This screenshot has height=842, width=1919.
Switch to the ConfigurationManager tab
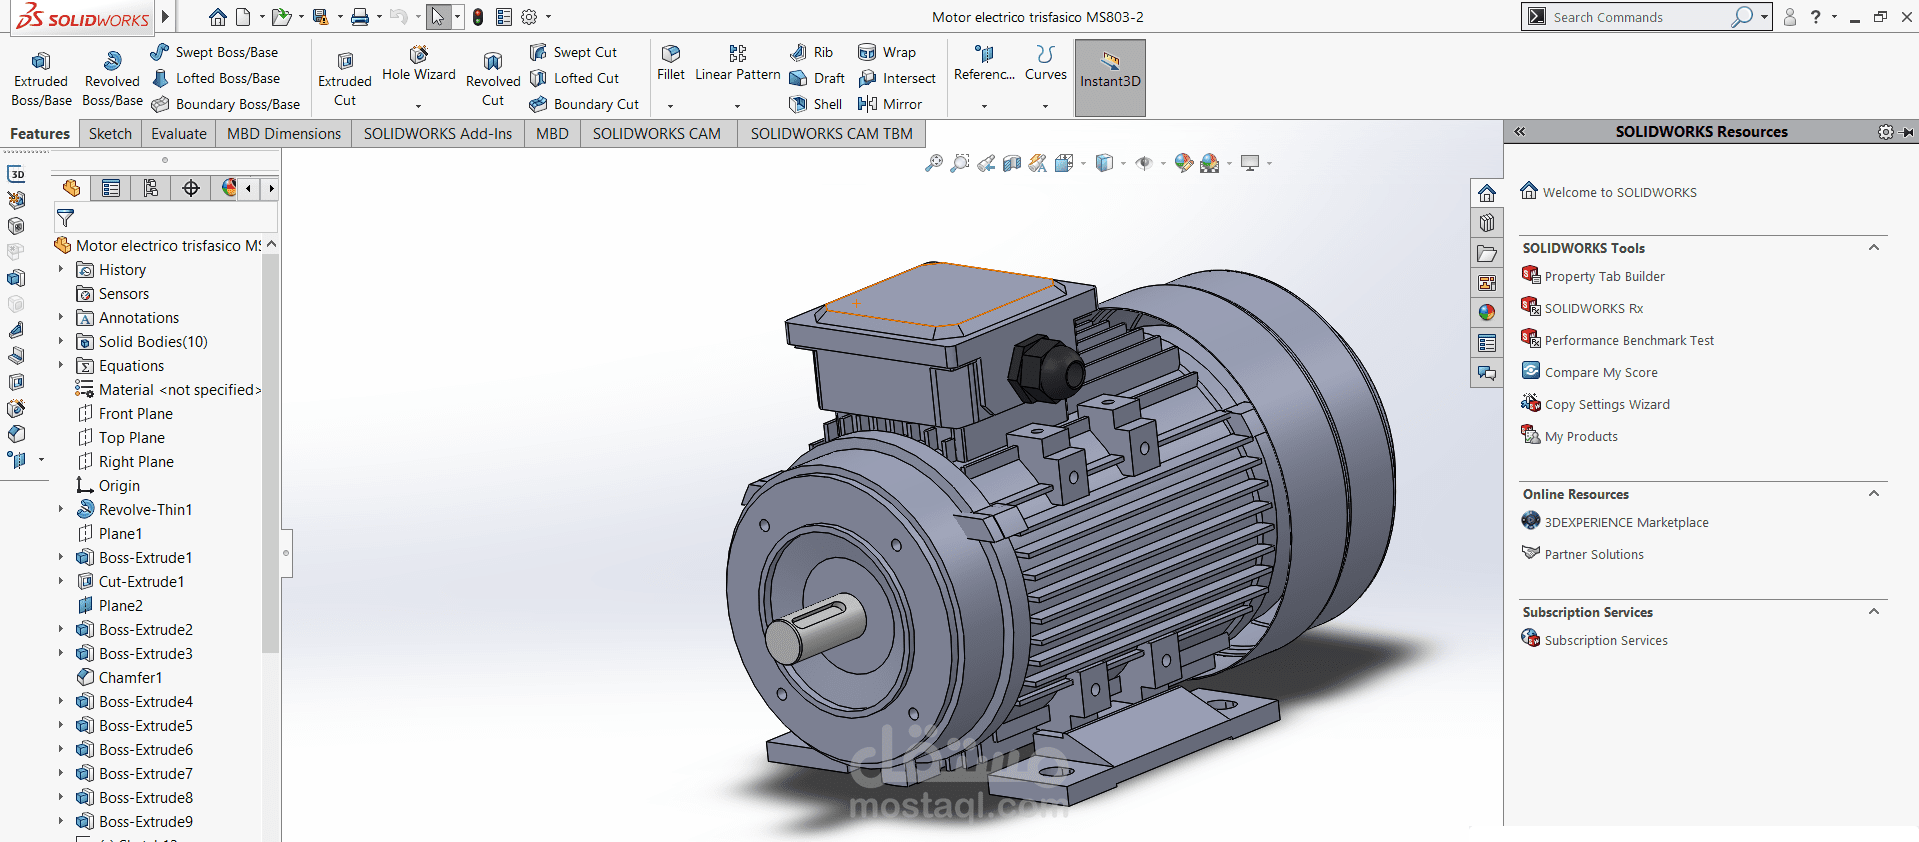[x=151, y=188]
